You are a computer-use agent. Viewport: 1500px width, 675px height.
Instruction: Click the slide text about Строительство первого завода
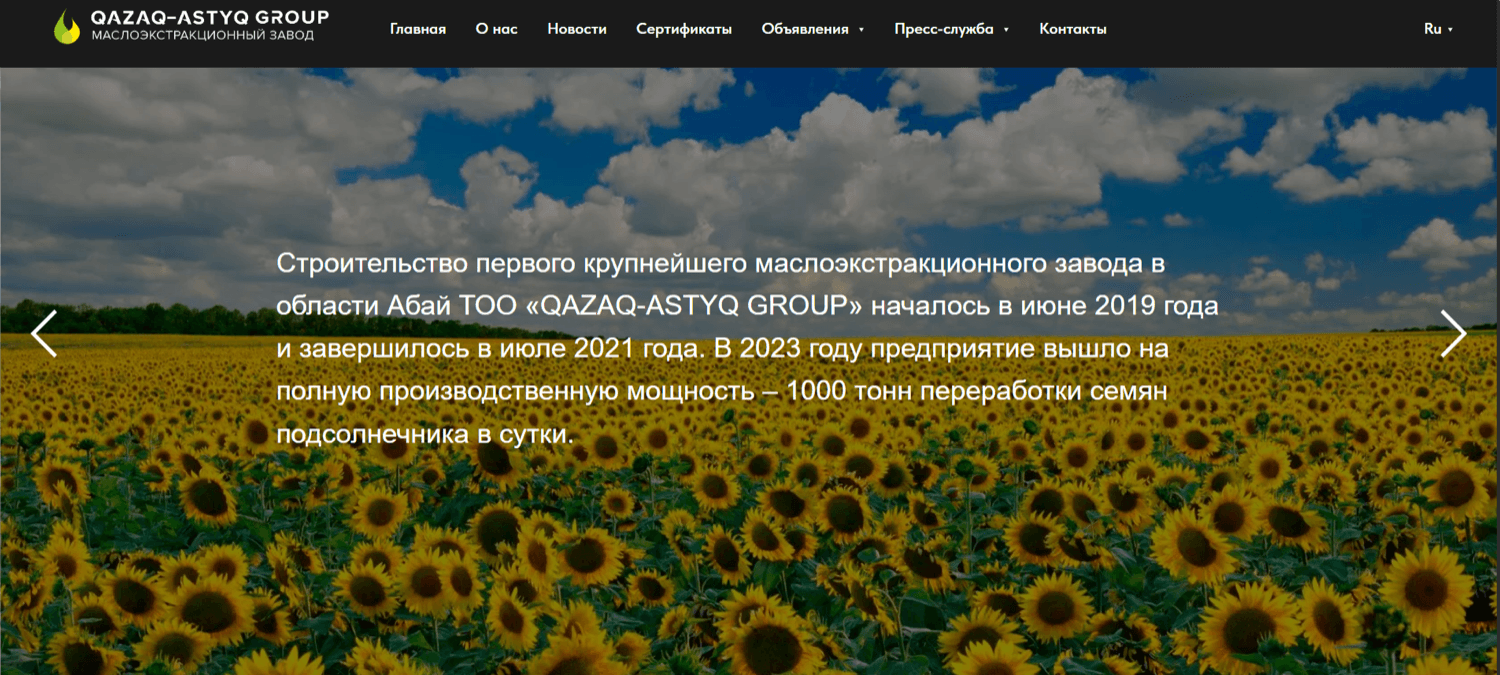[747, 350]
